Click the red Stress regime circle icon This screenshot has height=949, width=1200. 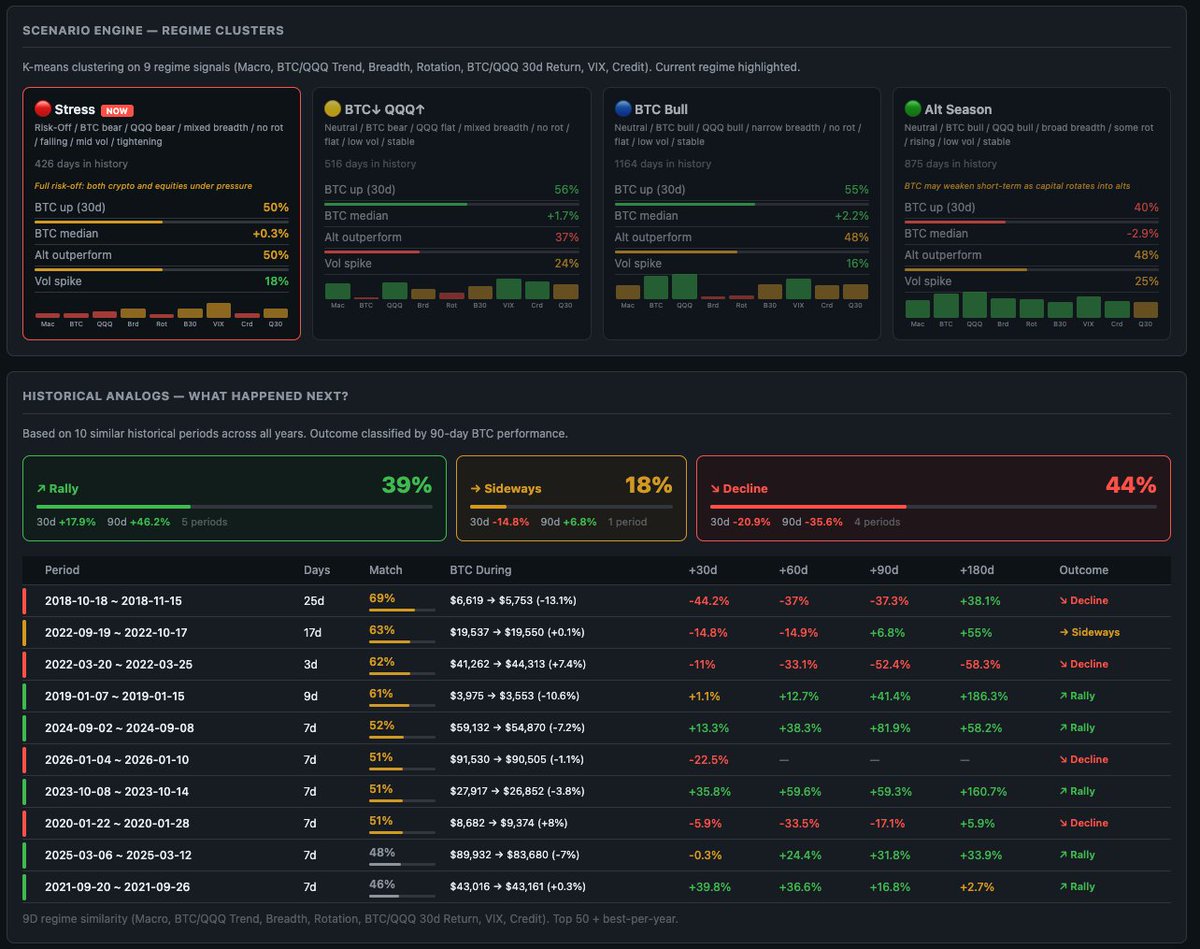[43, 109]
